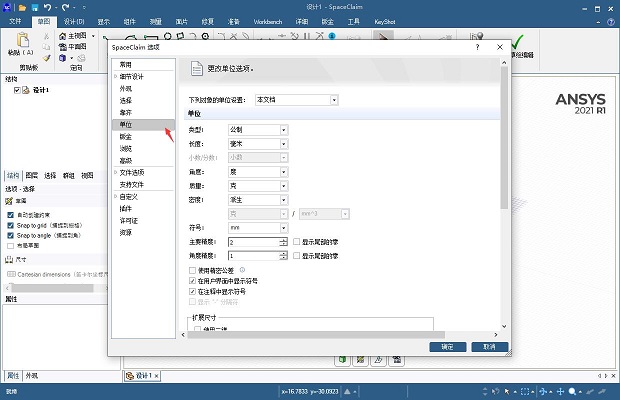Viewport: 620px width, 400px height.
Task: Click the info icon beside 使用精密公差
Action: coord(242,270)
